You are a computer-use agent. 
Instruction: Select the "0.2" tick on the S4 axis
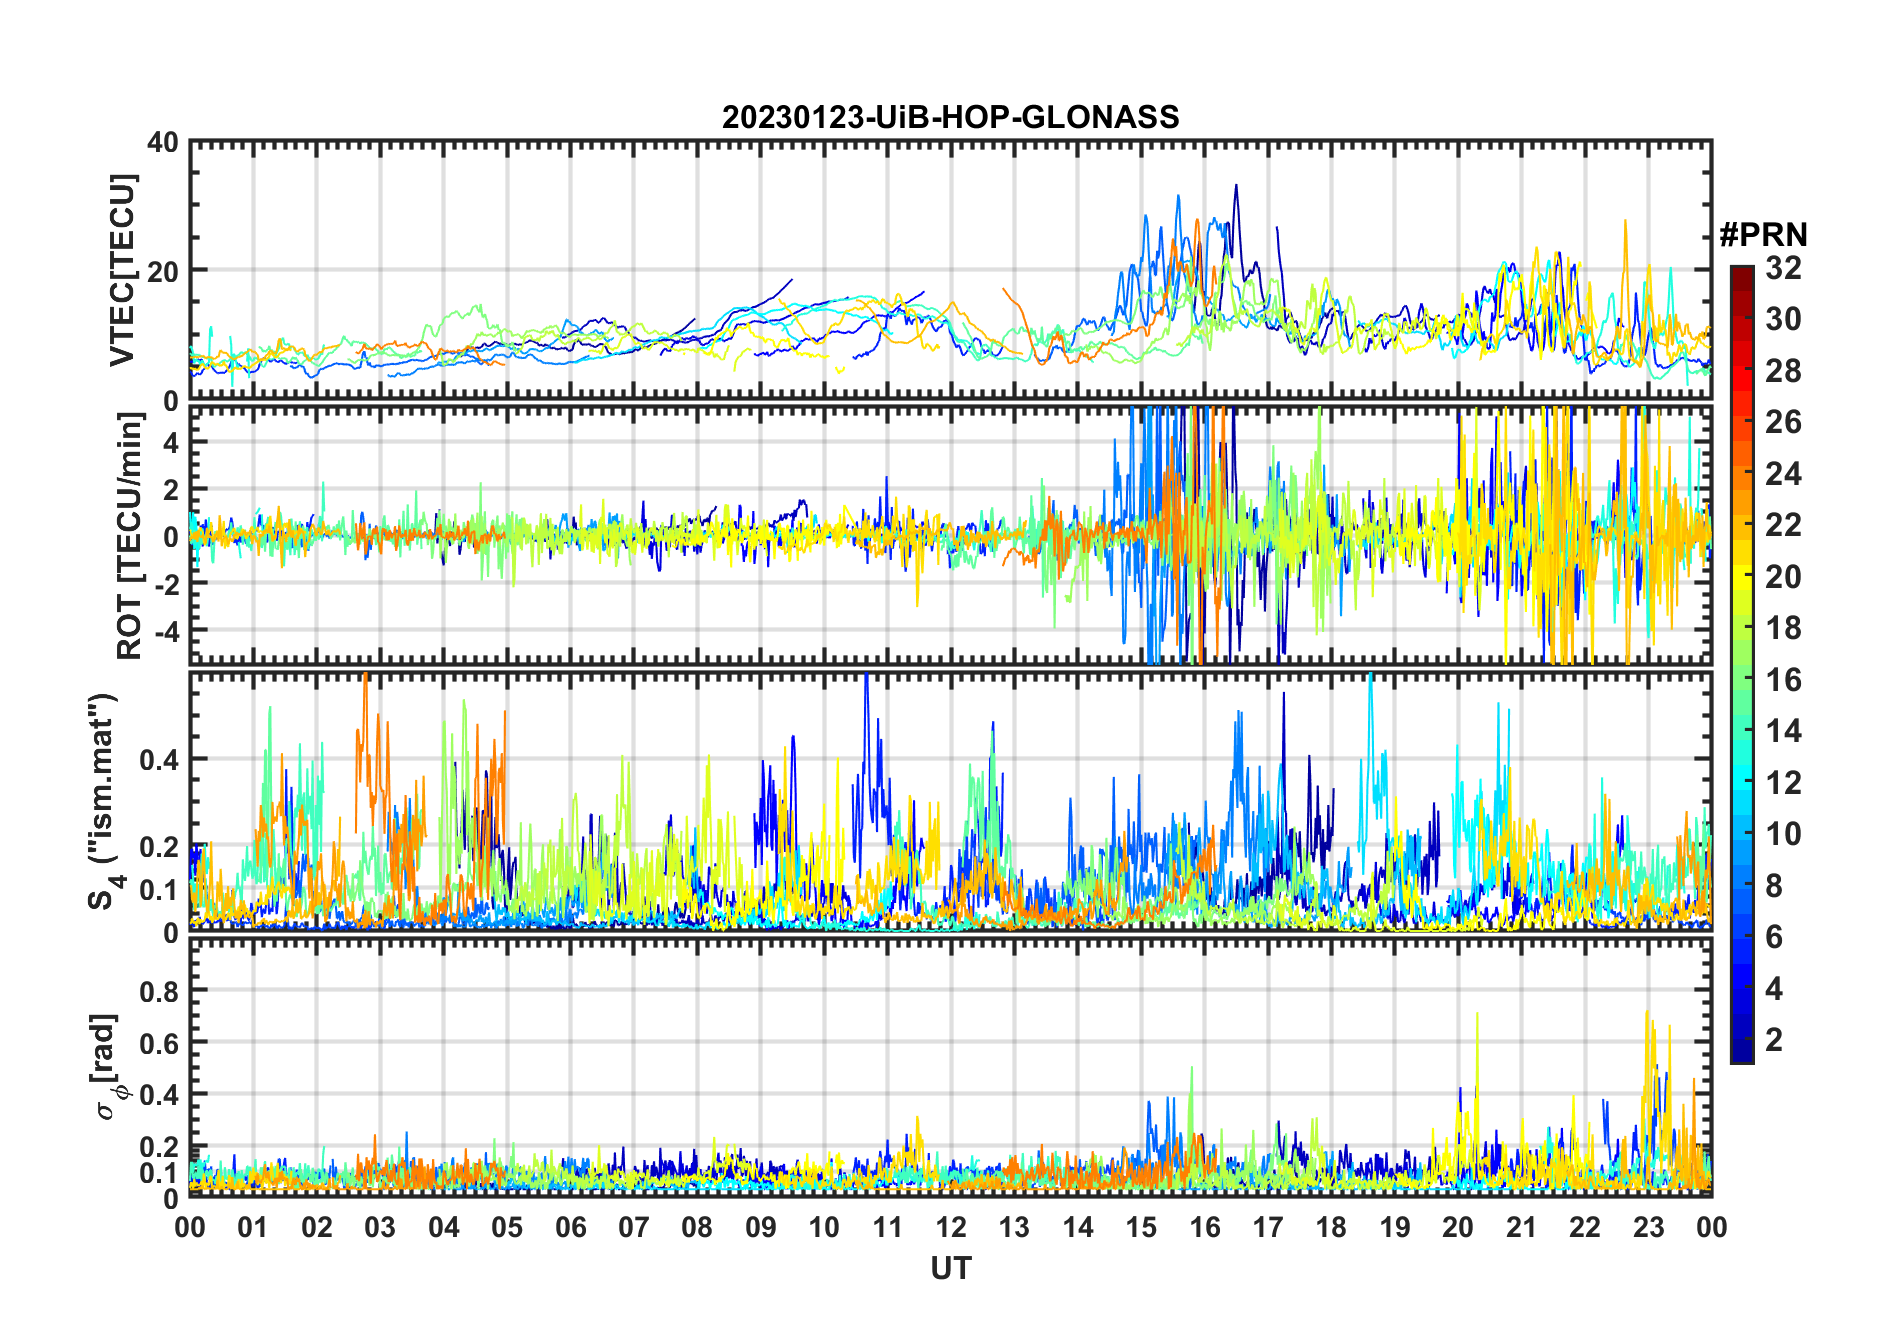click(x=159, y=846)
